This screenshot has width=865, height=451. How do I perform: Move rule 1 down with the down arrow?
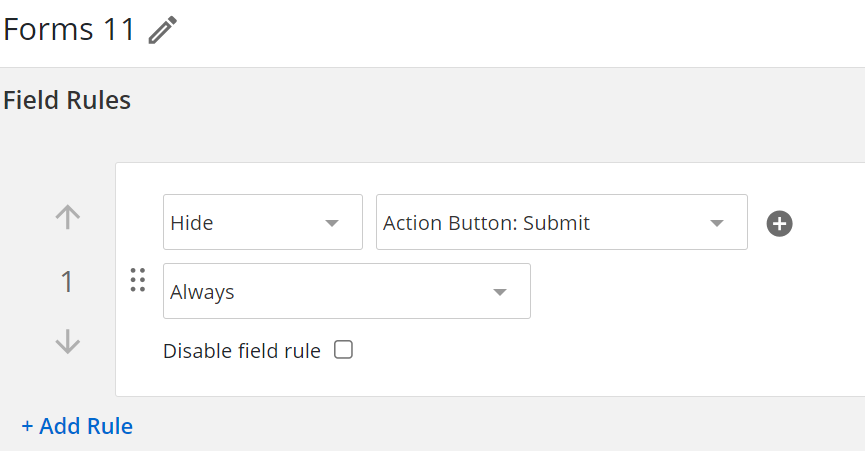(x=68, y=341)
